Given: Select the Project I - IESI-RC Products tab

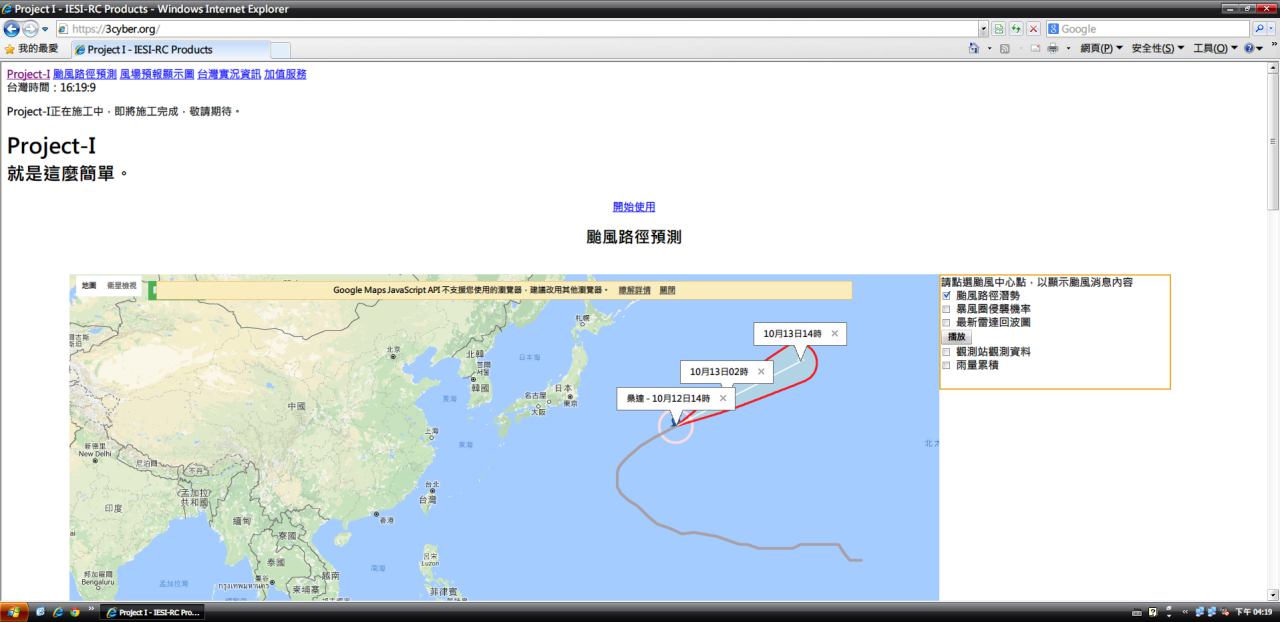Looking at the screenshot, I should [x=169, y=49].
